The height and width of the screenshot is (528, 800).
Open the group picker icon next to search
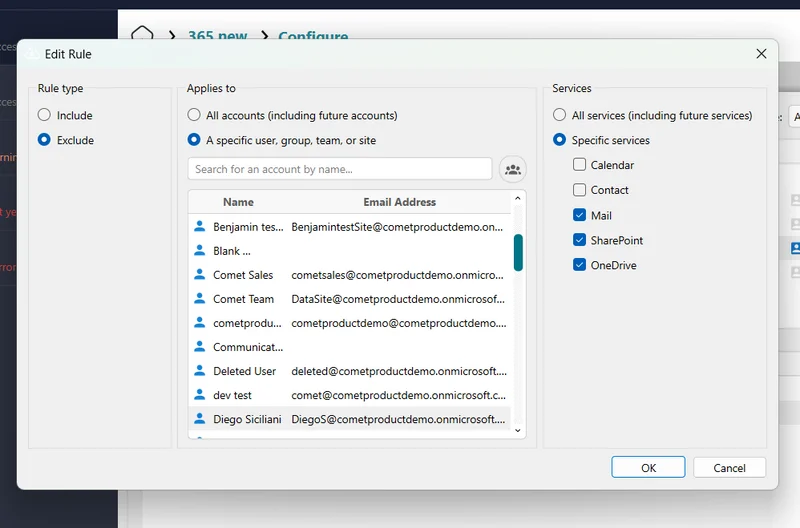click(513, 169)
